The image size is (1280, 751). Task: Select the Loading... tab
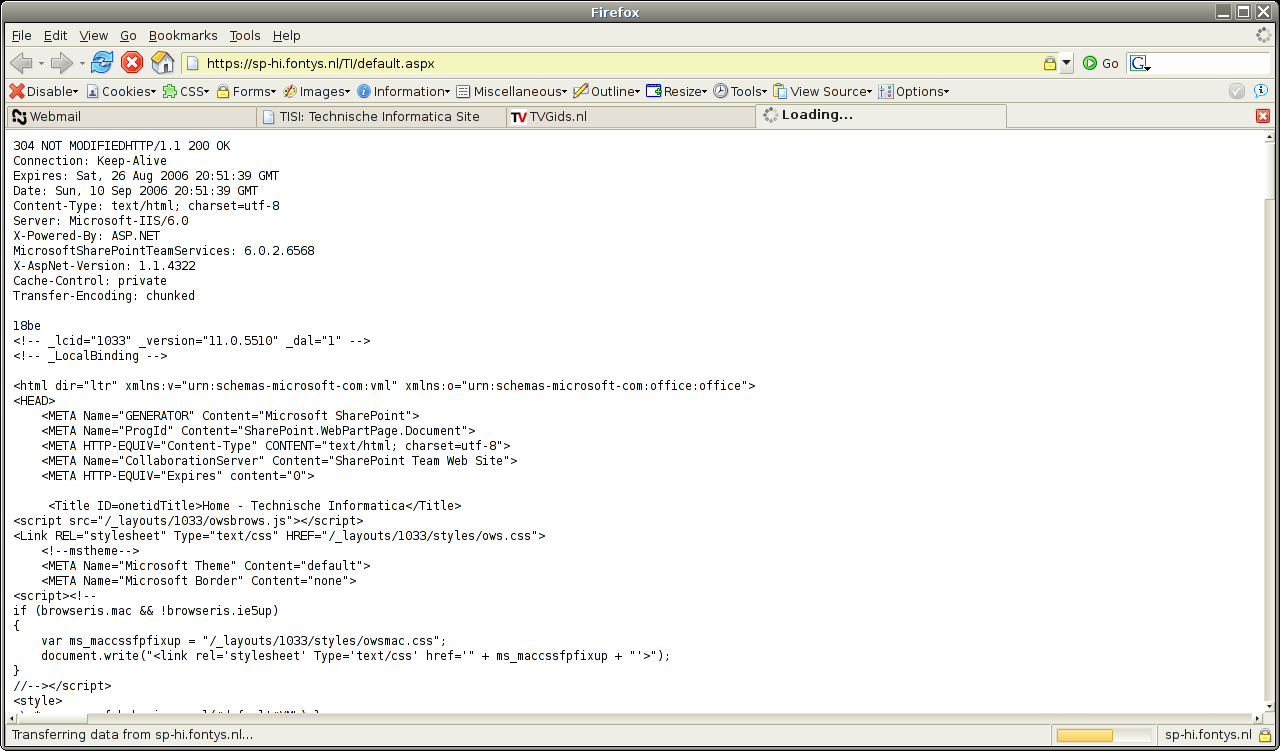881,116
